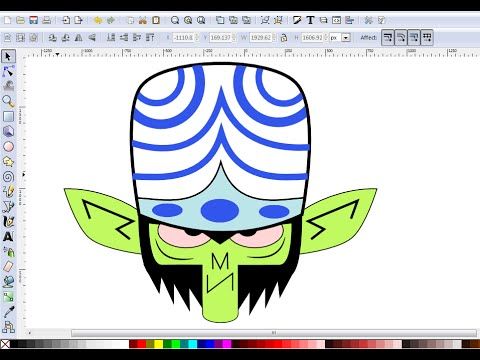Select the Eraser tool
This screenshot has width=480, height=360.
point(8,267)
